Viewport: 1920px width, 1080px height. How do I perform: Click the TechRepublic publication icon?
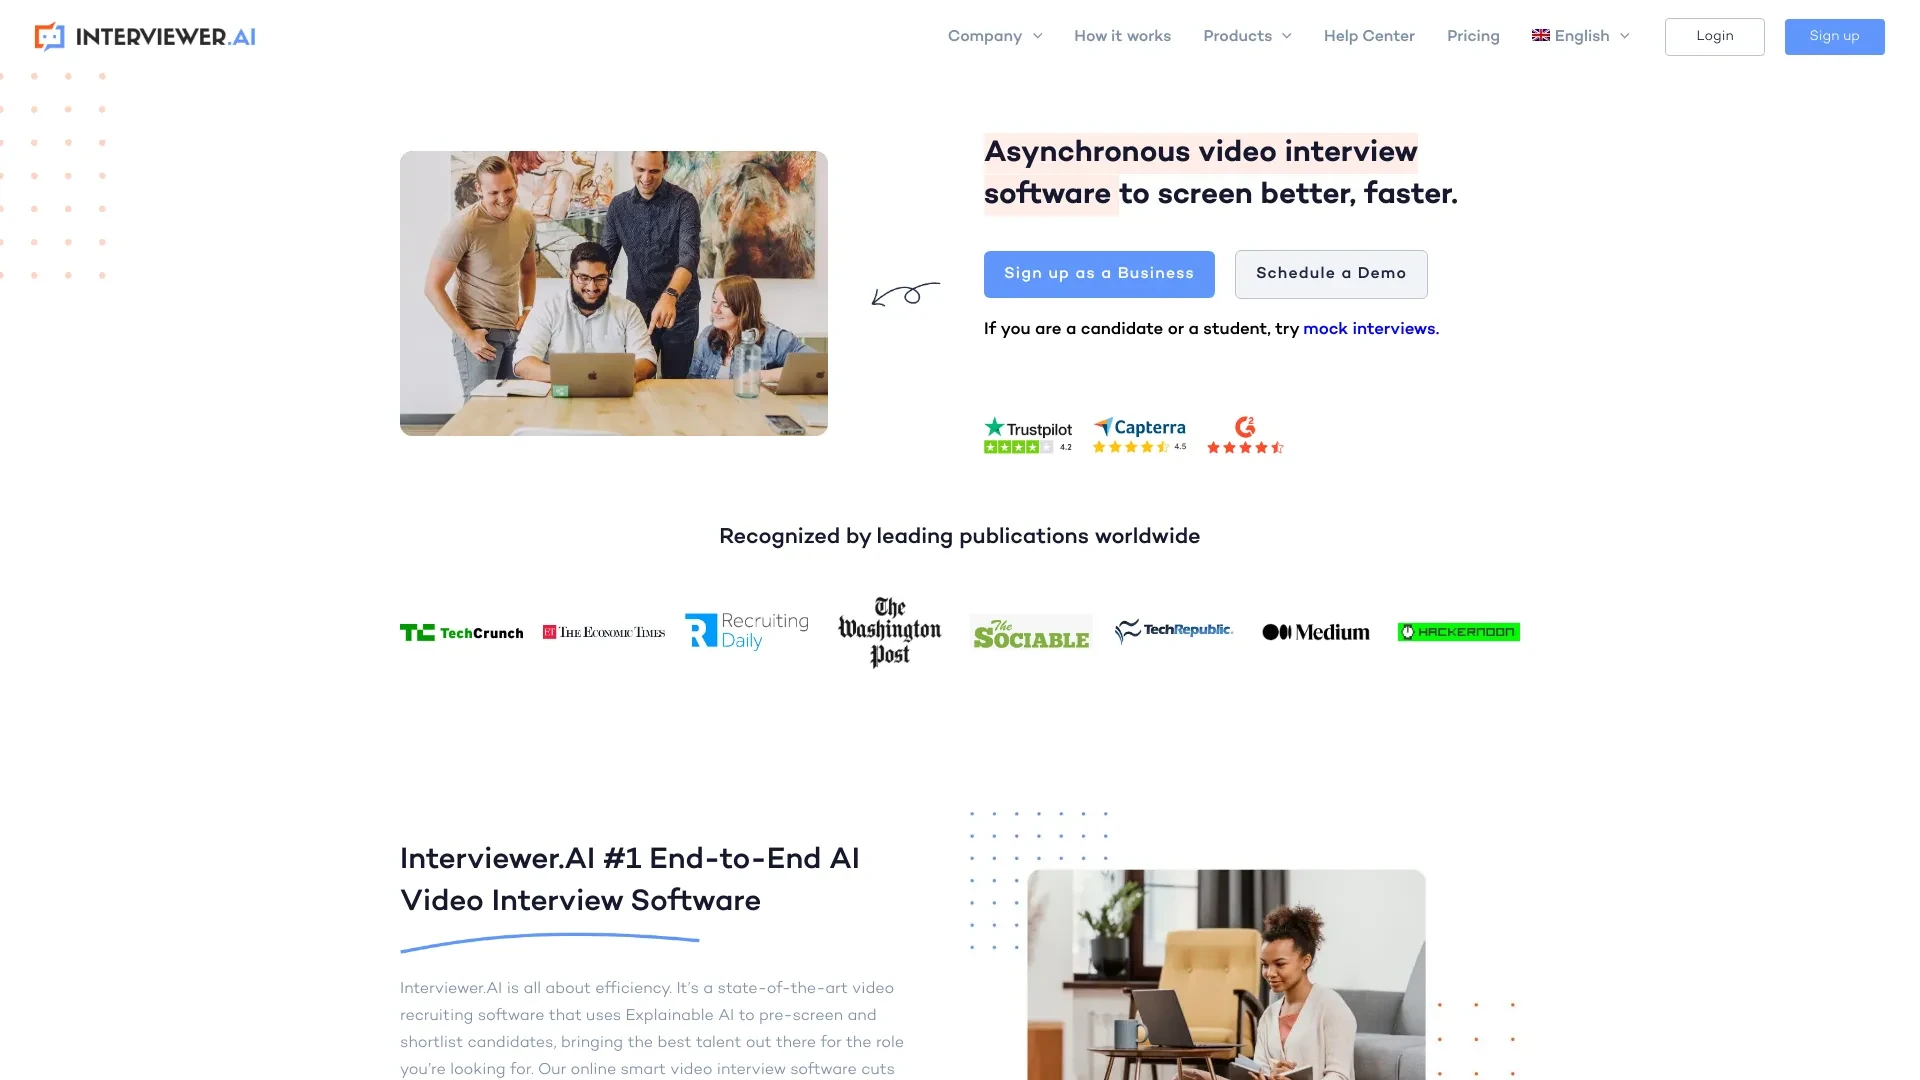coord(1174,630)
